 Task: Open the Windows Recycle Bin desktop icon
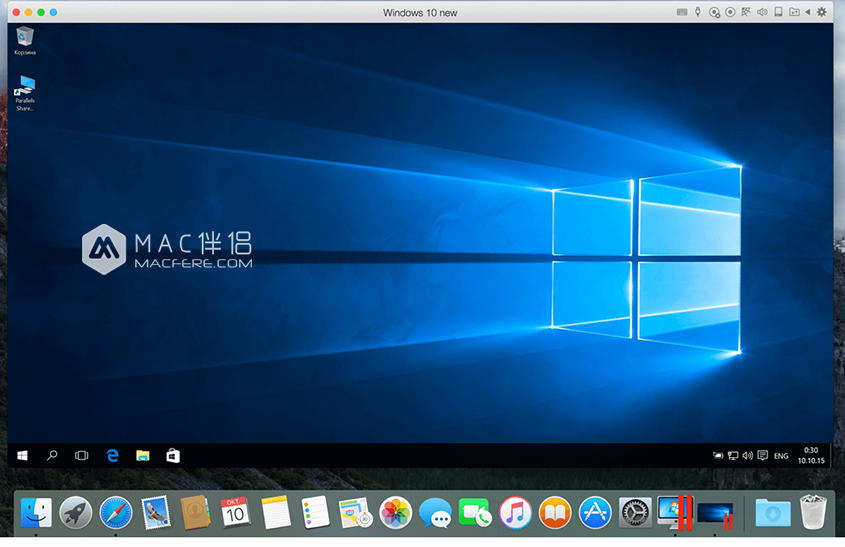pos(25,41)
